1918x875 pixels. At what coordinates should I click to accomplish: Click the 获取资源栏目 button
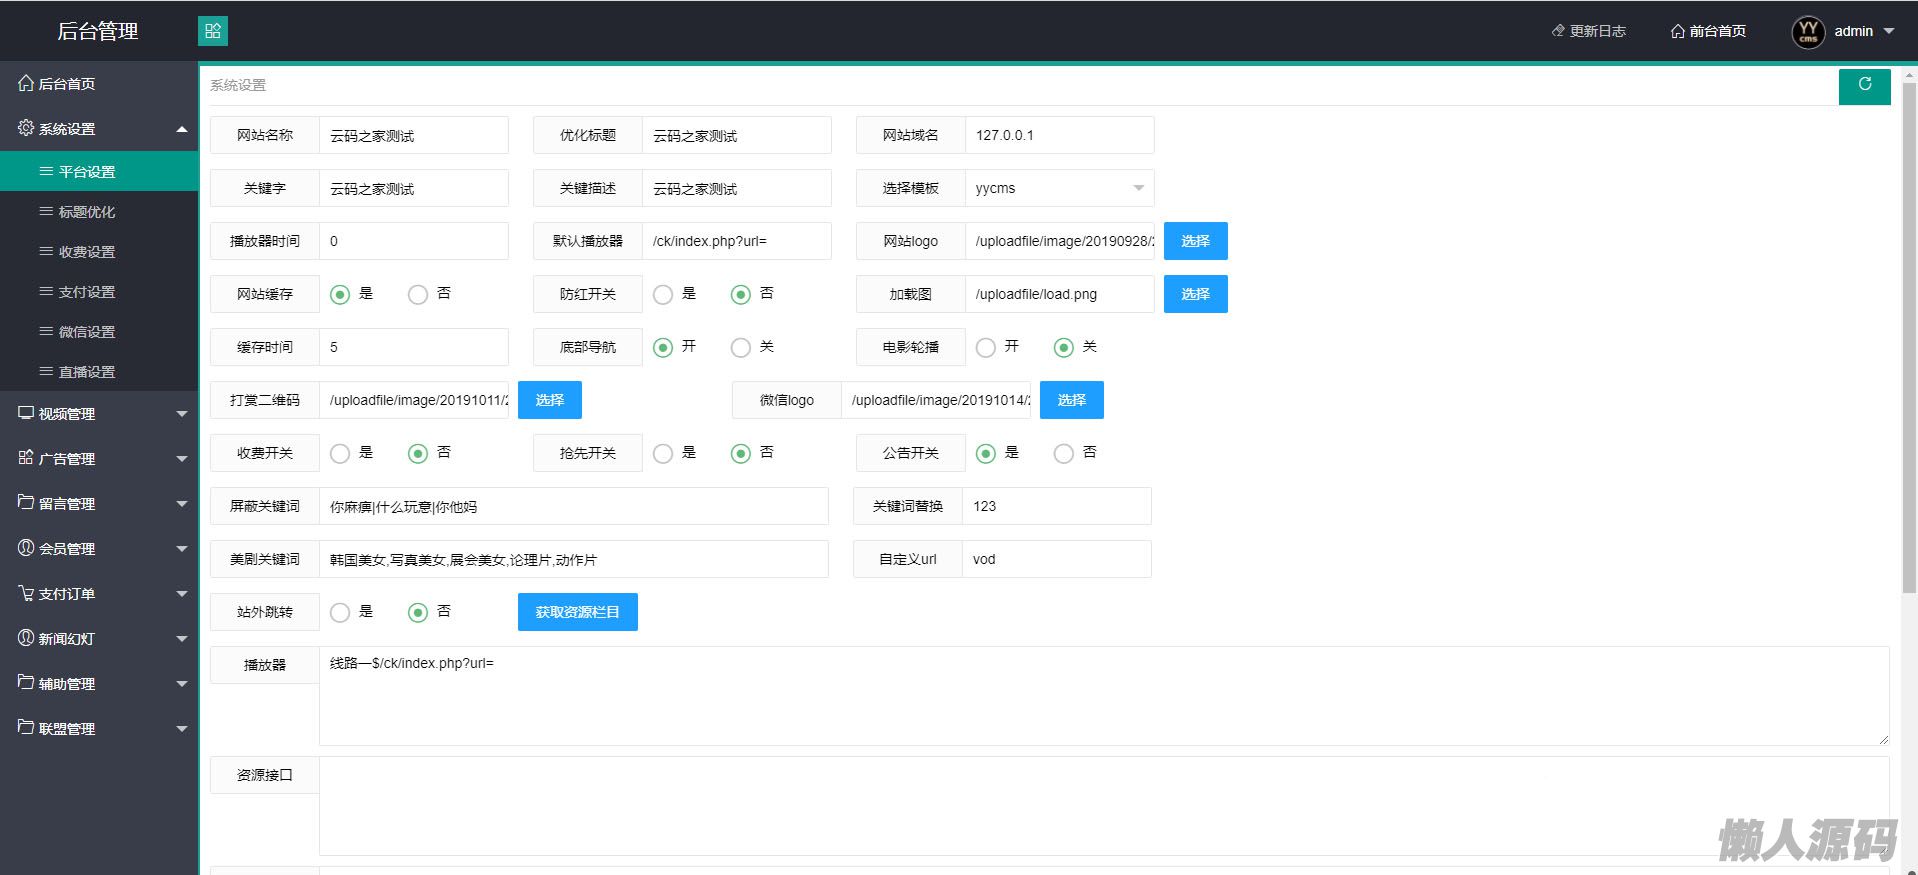(x=577, y=612)
